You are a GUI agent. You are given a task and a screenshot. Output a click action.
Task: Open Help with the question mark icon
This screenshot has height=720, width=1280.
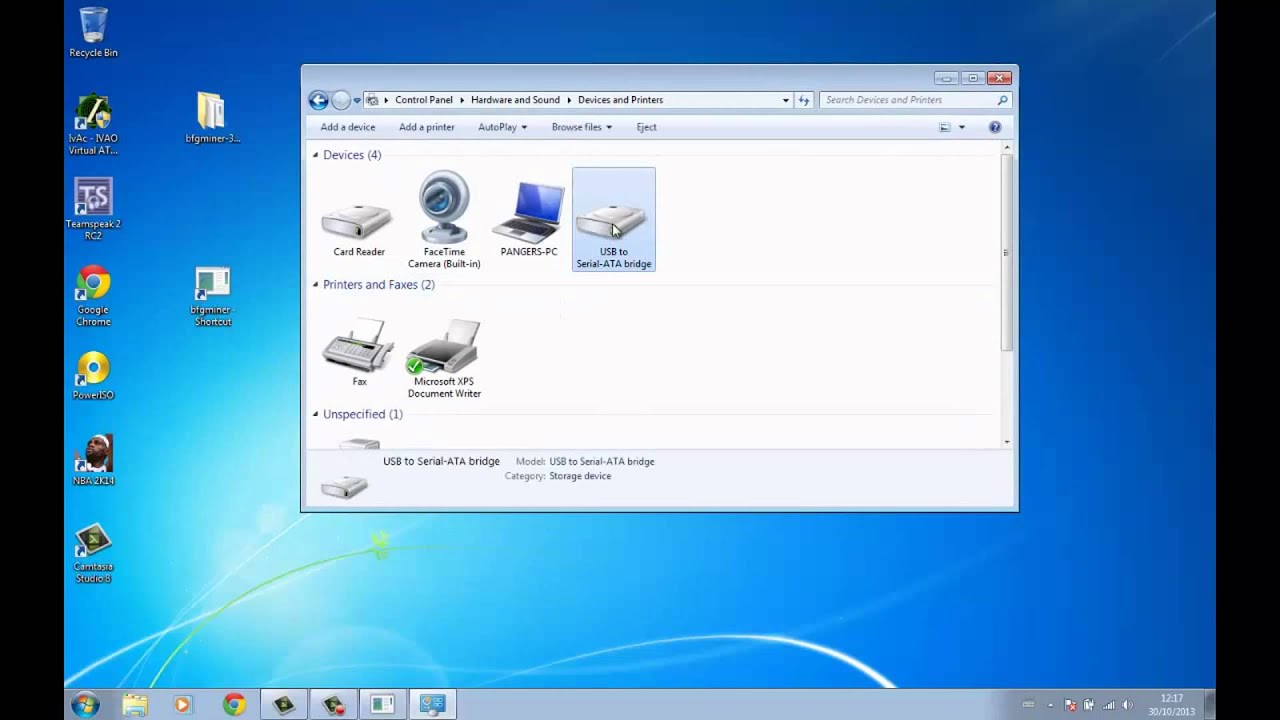995,127
